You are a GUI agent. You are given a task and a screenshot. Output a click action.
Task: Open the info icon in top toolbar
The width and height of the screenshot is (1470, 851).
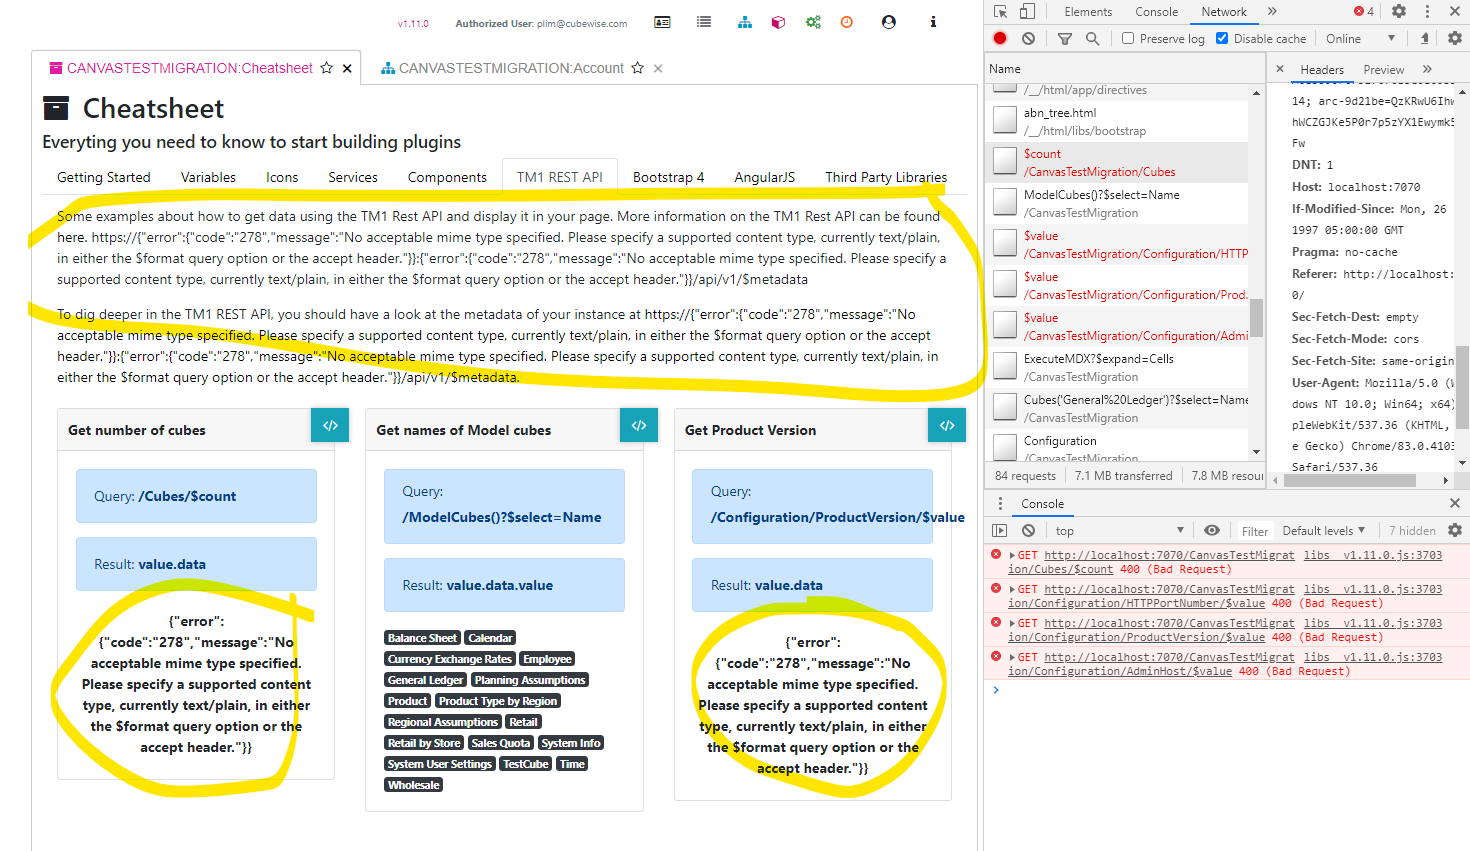933,22
